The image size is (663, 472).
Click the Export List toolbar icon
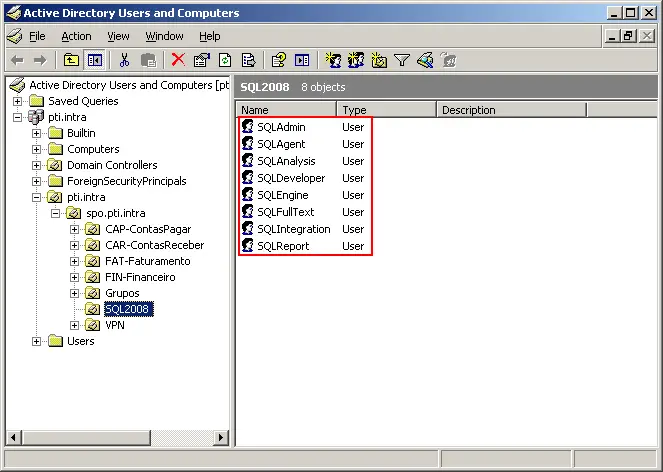[x=248, y=60]
